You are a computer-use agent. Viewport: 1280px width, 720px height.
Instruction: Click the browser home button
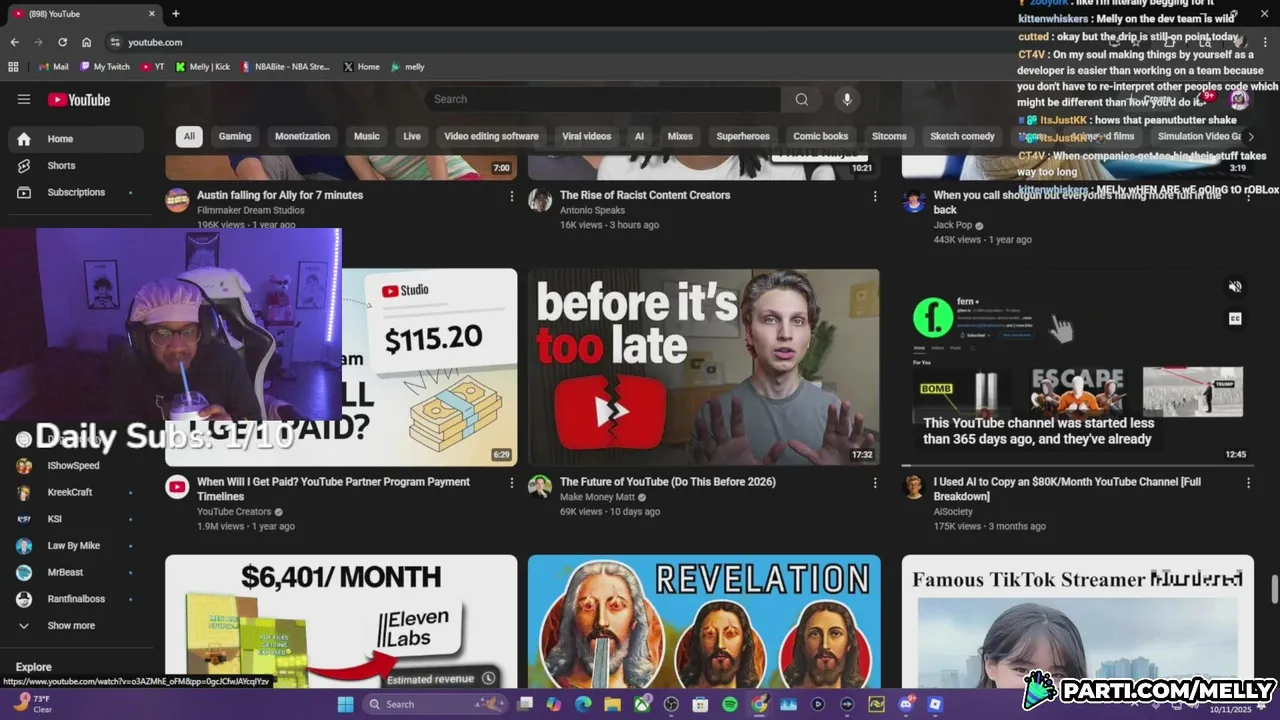pyautogui.click(x=86, y=42)
